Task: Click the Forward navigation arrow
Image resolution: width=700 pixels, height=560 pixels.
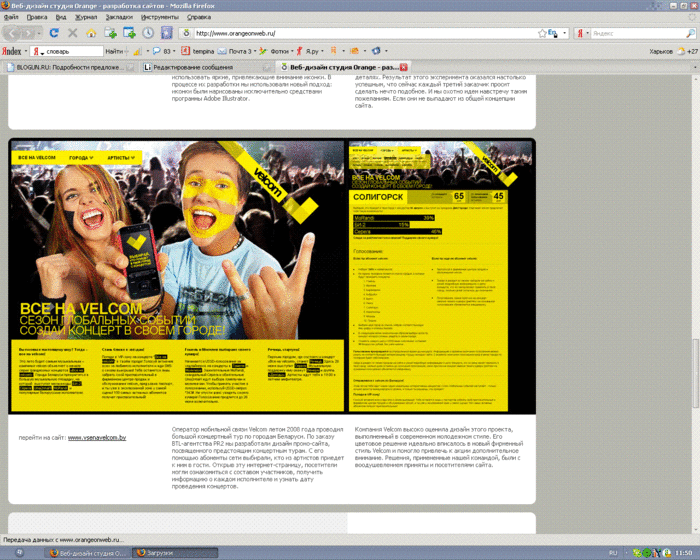Action: [28, 33]
